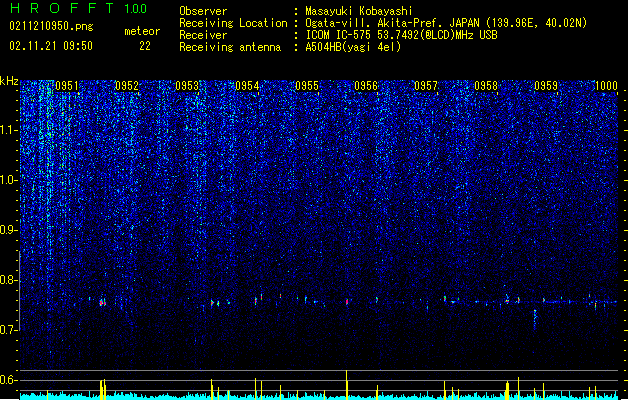This screenshot has width=629, height=400.
Task: Click the Receiving antenna label
Action: click(x=230, y=47)
